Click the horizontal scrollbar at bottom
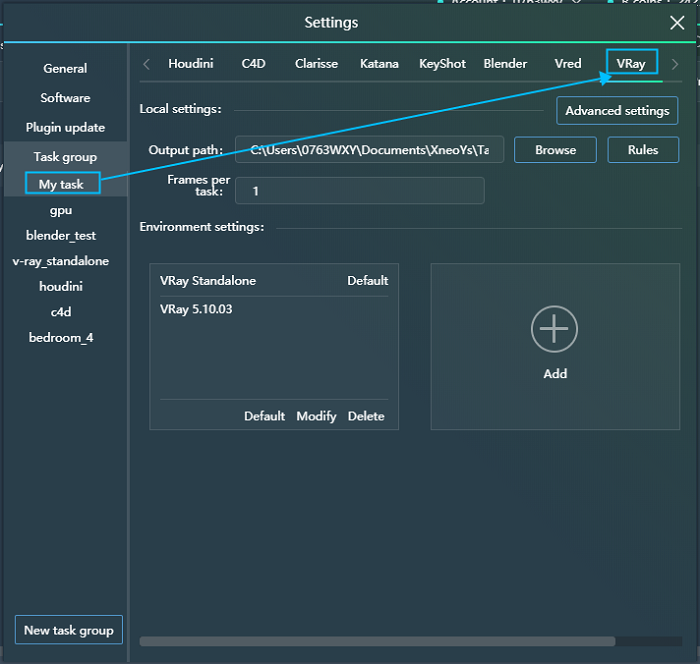The image size is (700, 664). point(378,641)
